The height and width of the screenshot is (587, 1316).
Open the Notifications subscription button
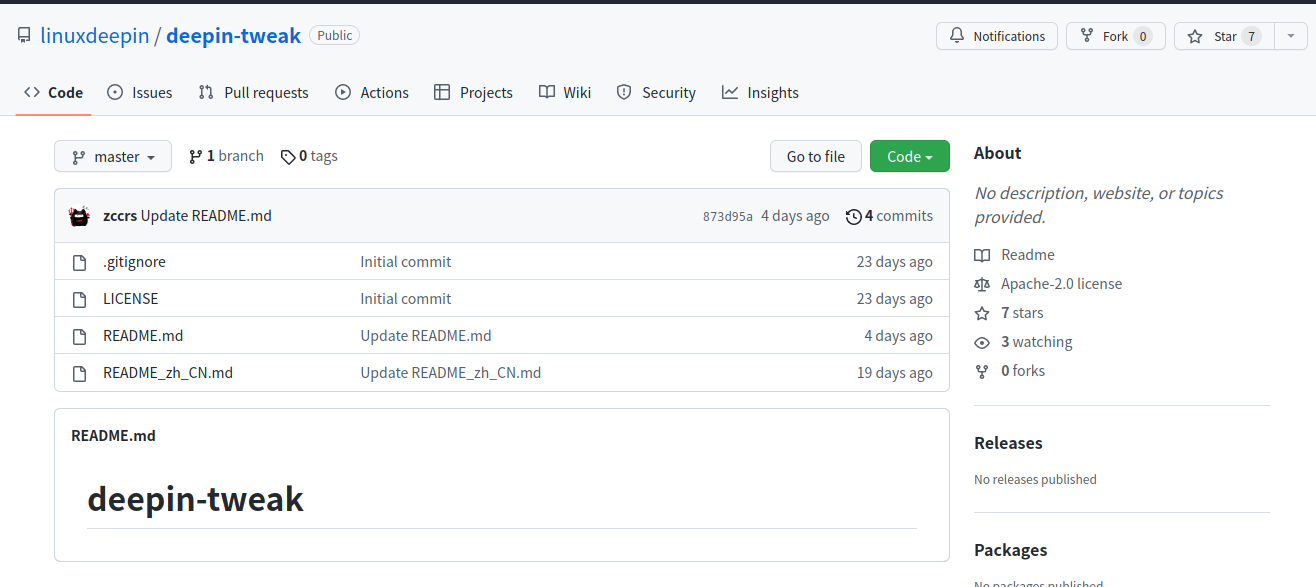996,36
